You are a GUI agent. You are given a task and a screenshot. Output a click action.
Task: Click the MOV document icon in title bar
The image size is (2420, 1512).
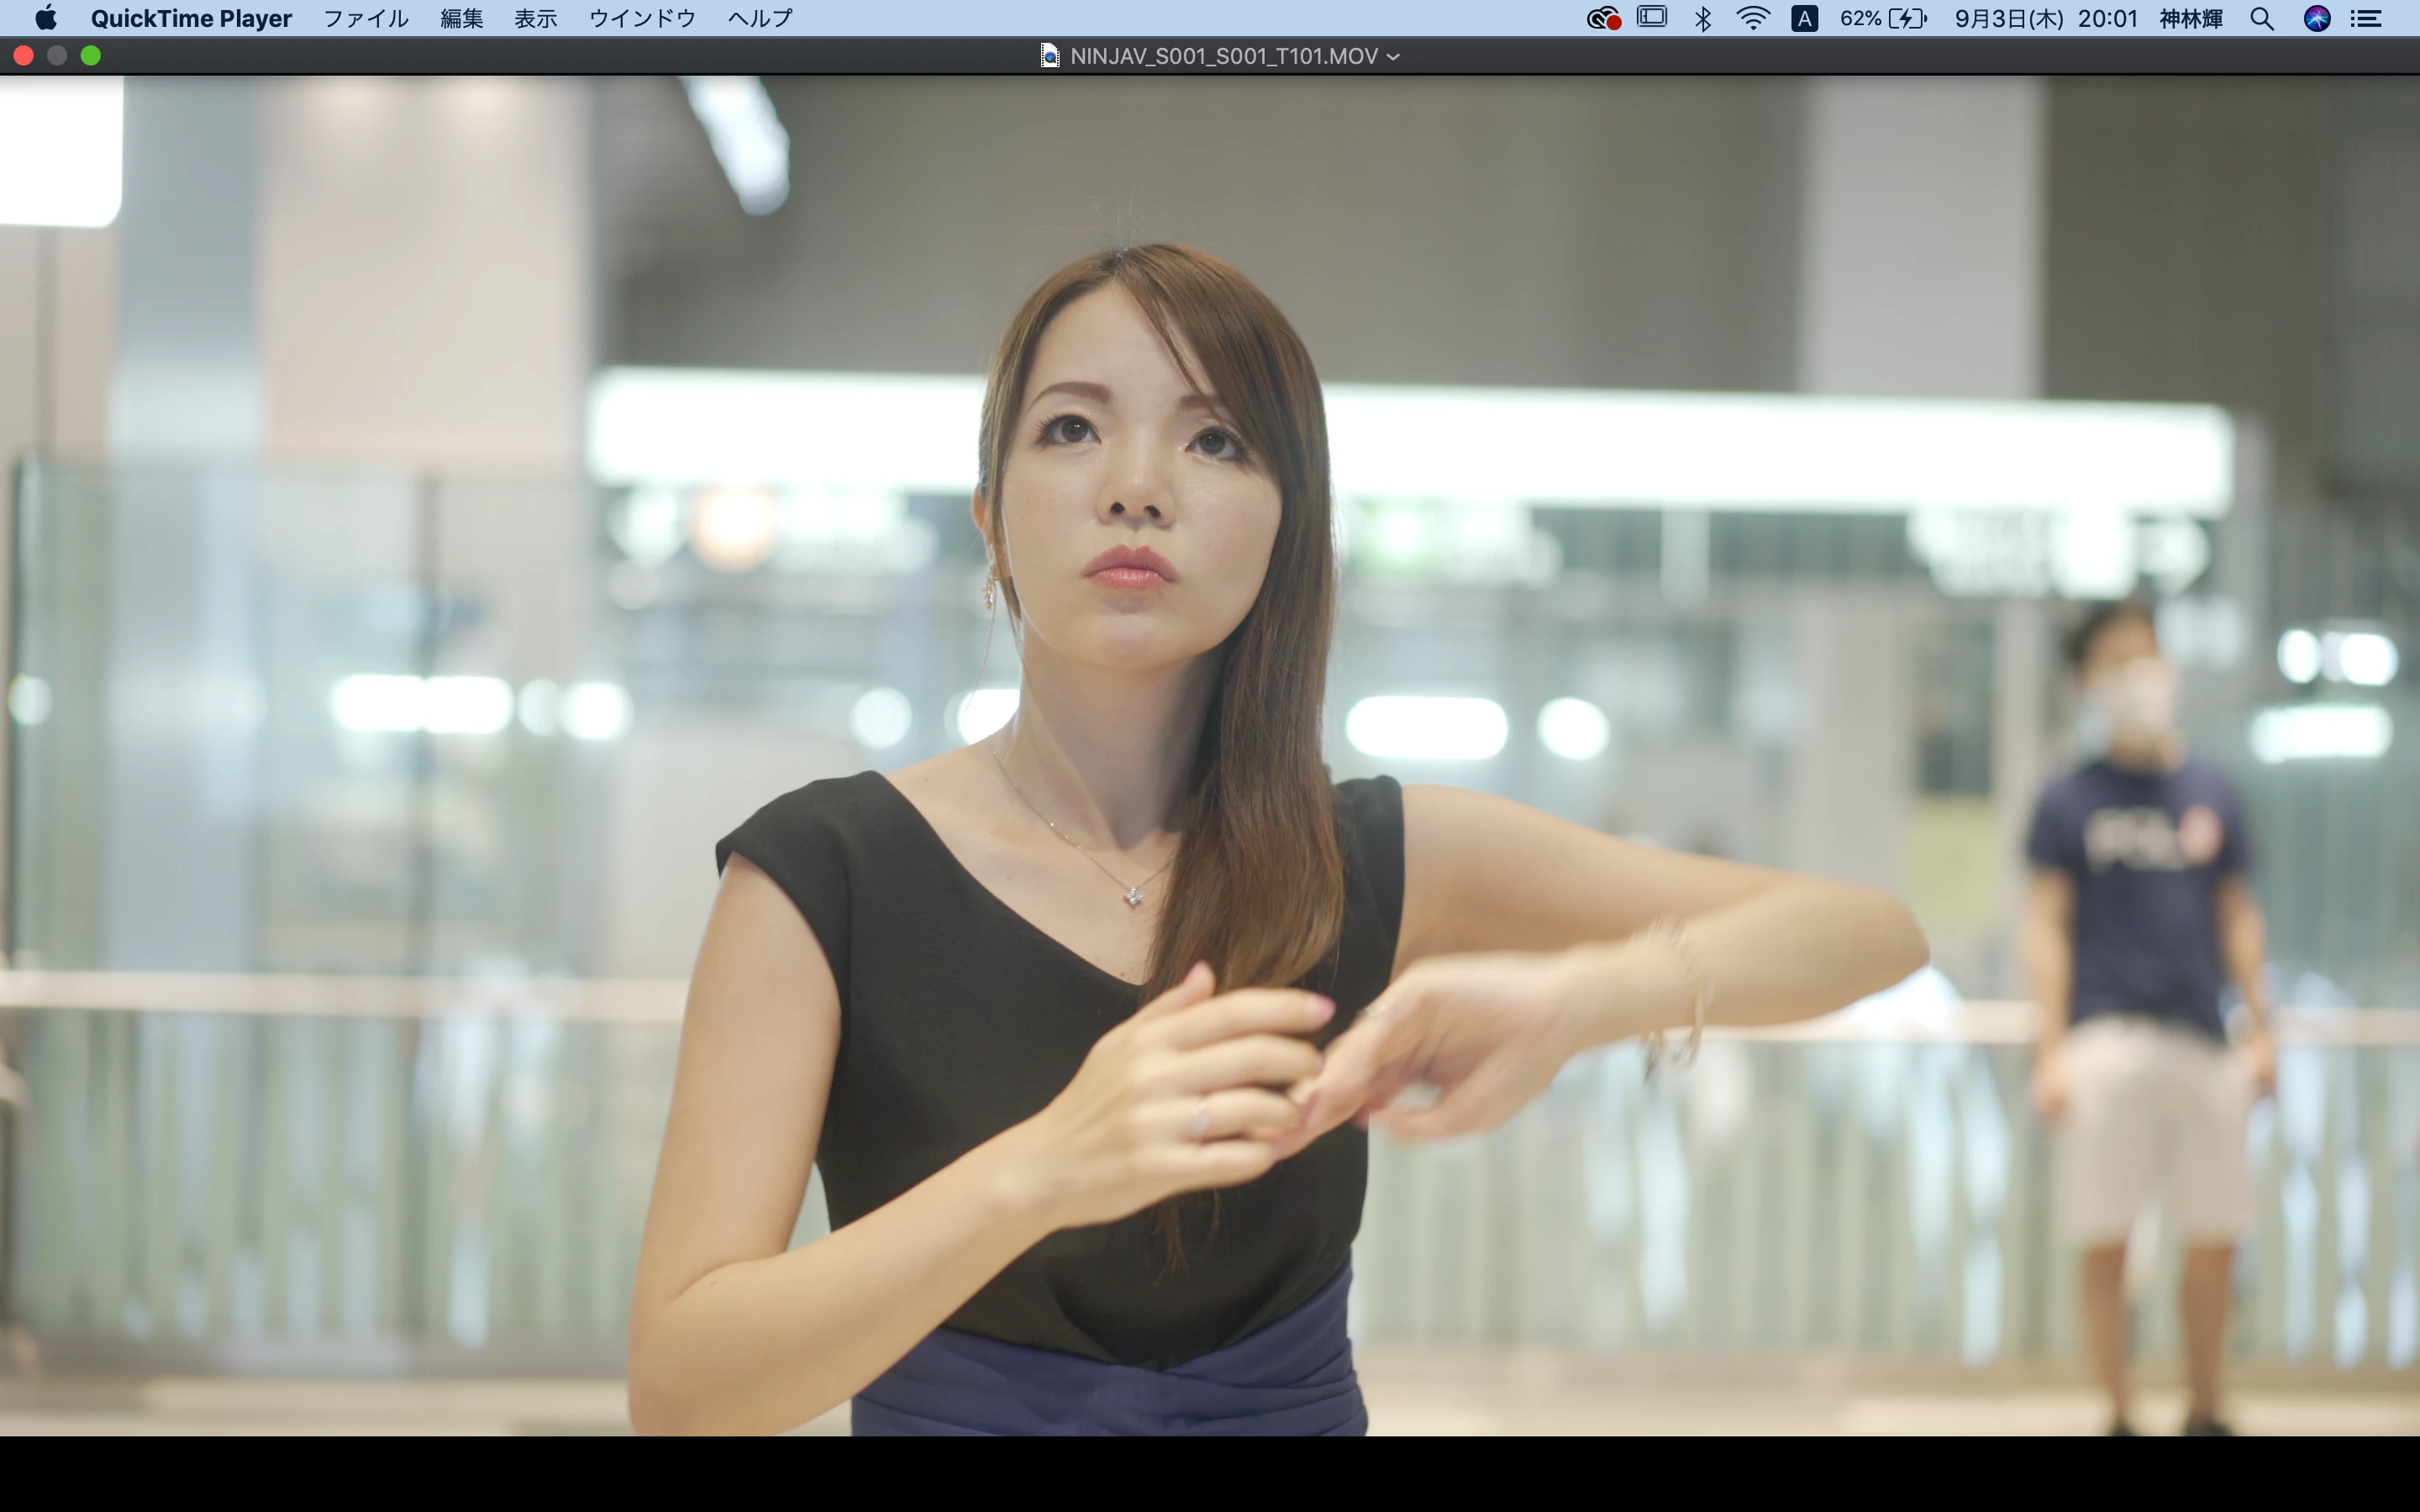coord(1049,56)
